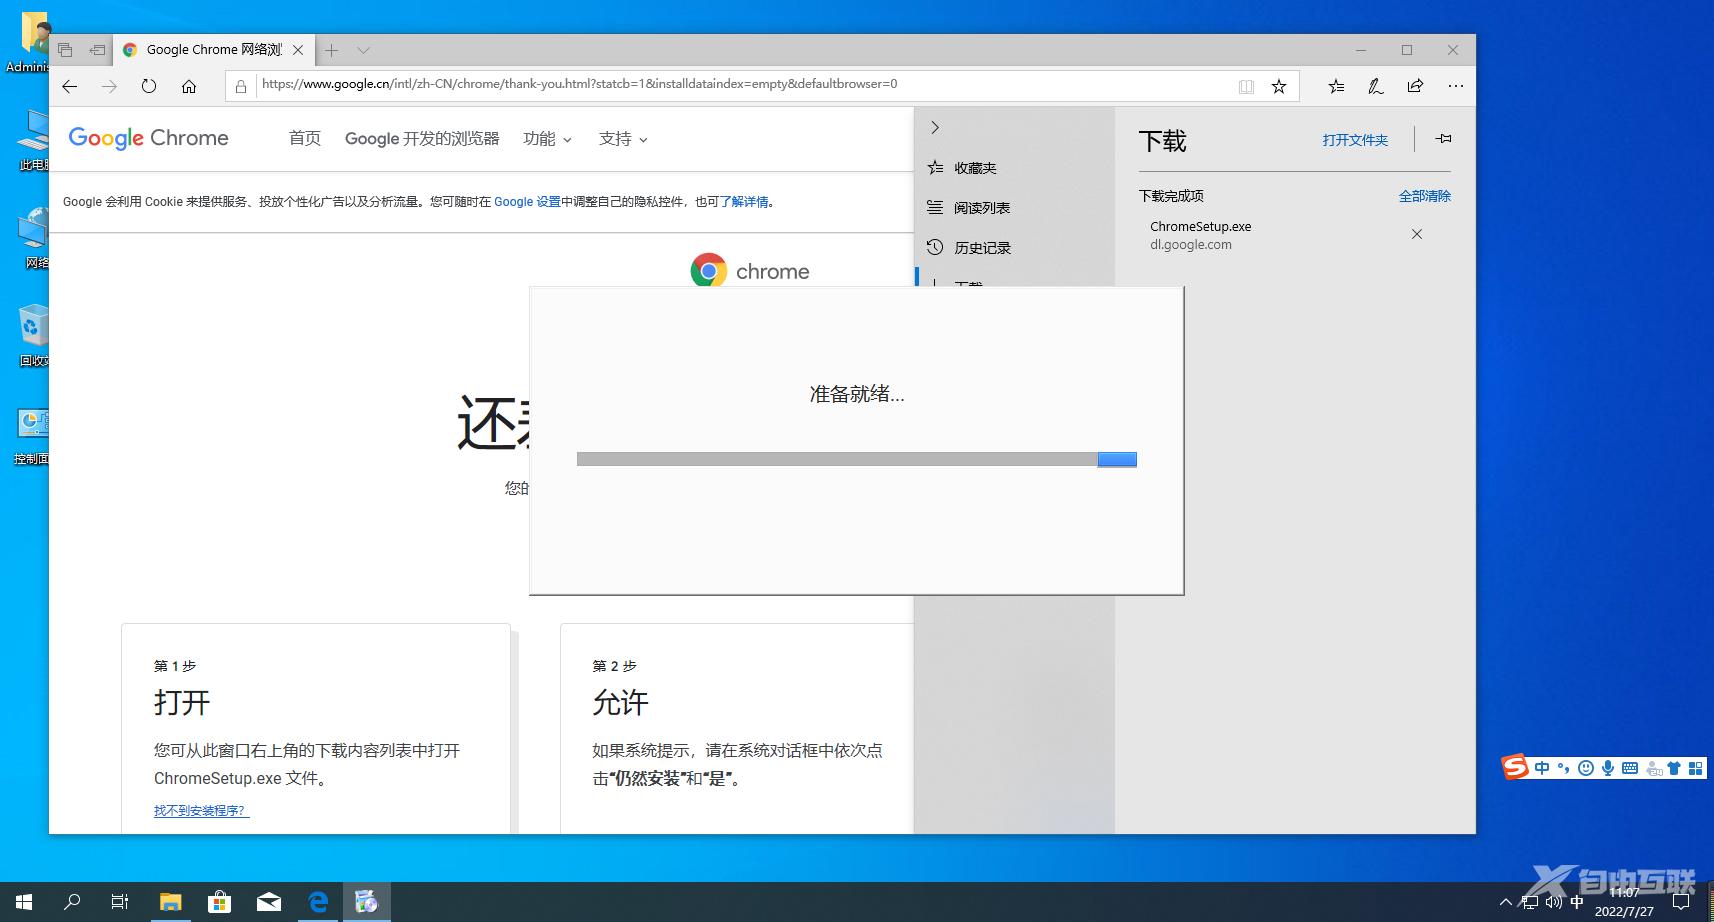The width and height of the screenshot is (1714, 922).
Task: Open the favorites hub icon
Action: 1336,87
